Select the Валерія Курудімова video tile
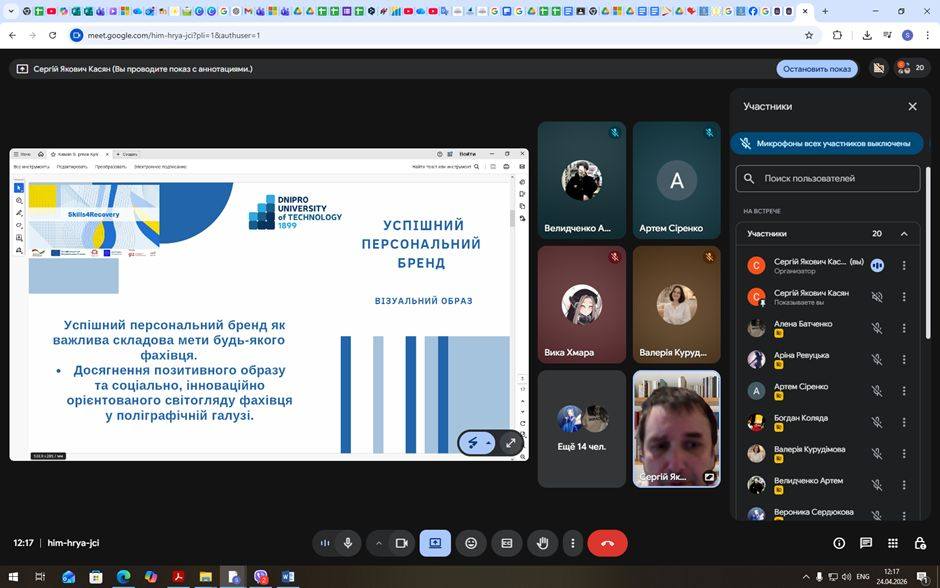940x588 pixels. pos(676,305)
